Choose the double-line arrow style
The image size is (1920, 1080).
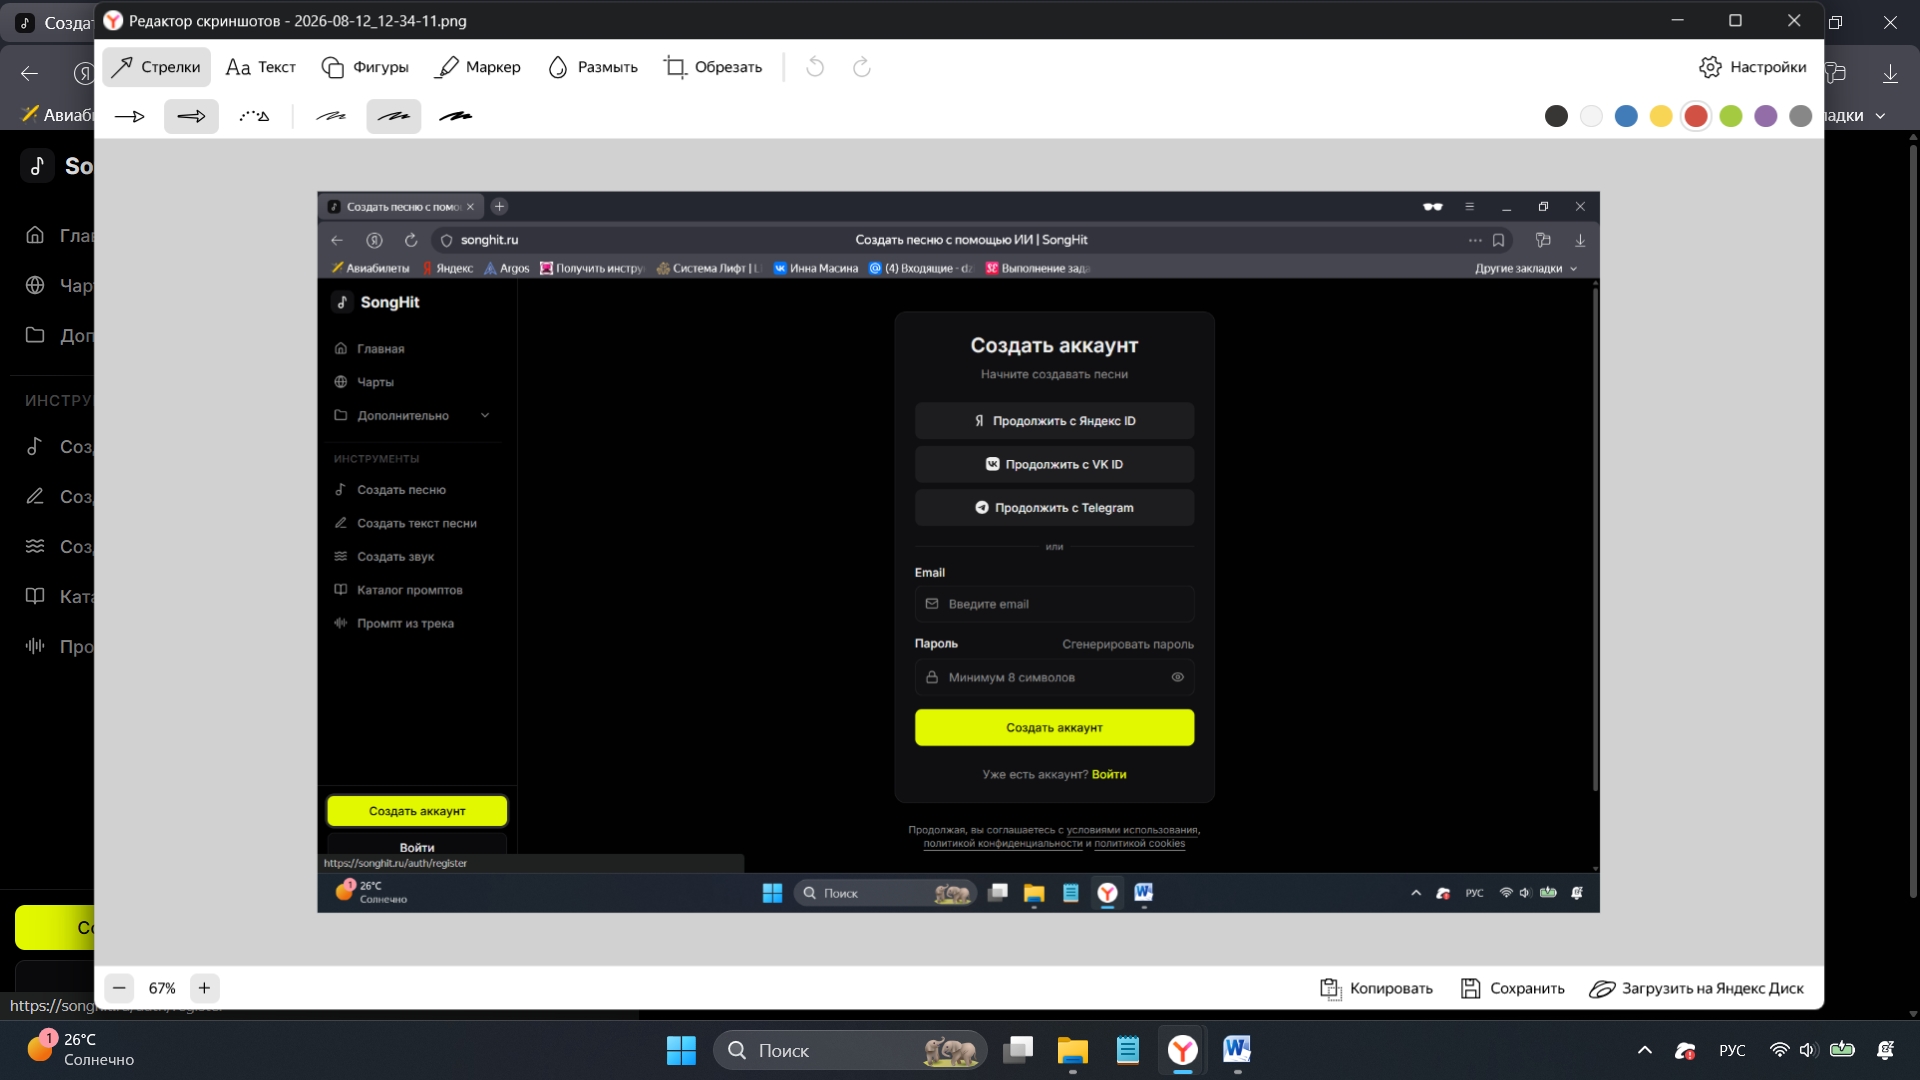tap(191, 116)
